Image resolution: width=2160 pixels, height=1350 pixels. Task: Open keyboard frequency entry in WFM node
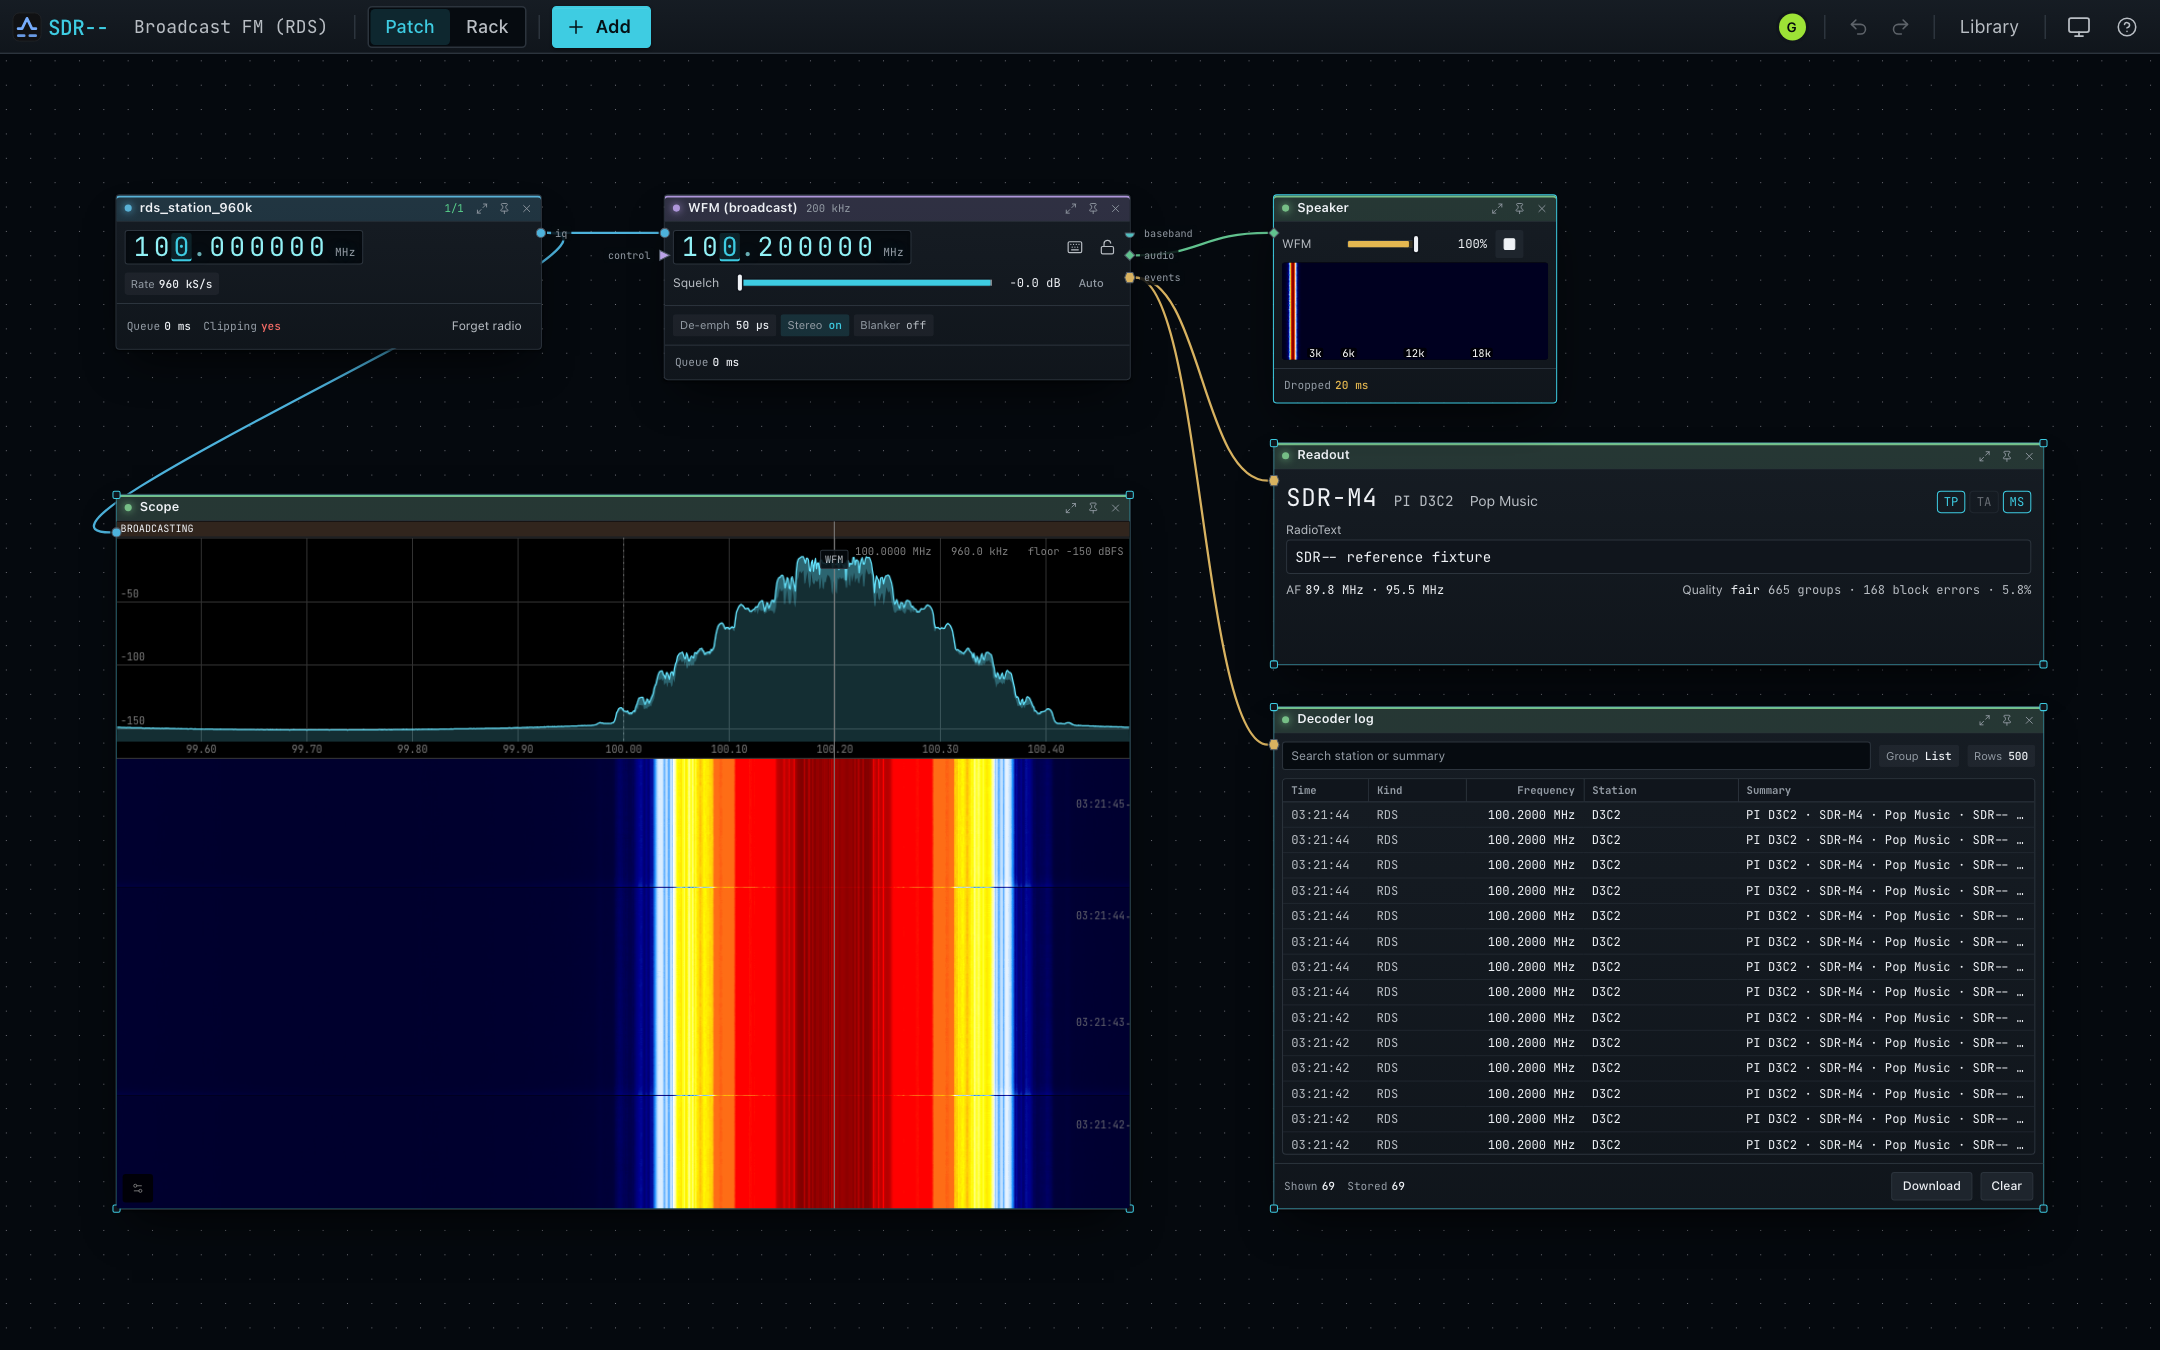(x=1075, y=247)
